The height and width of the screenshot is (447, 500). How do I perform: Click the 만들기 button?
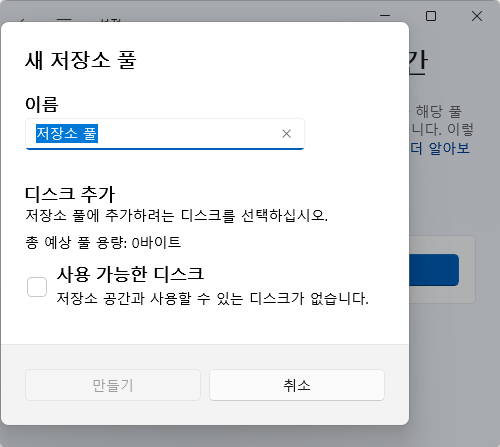pyautogui.click(x=113, y=385)
